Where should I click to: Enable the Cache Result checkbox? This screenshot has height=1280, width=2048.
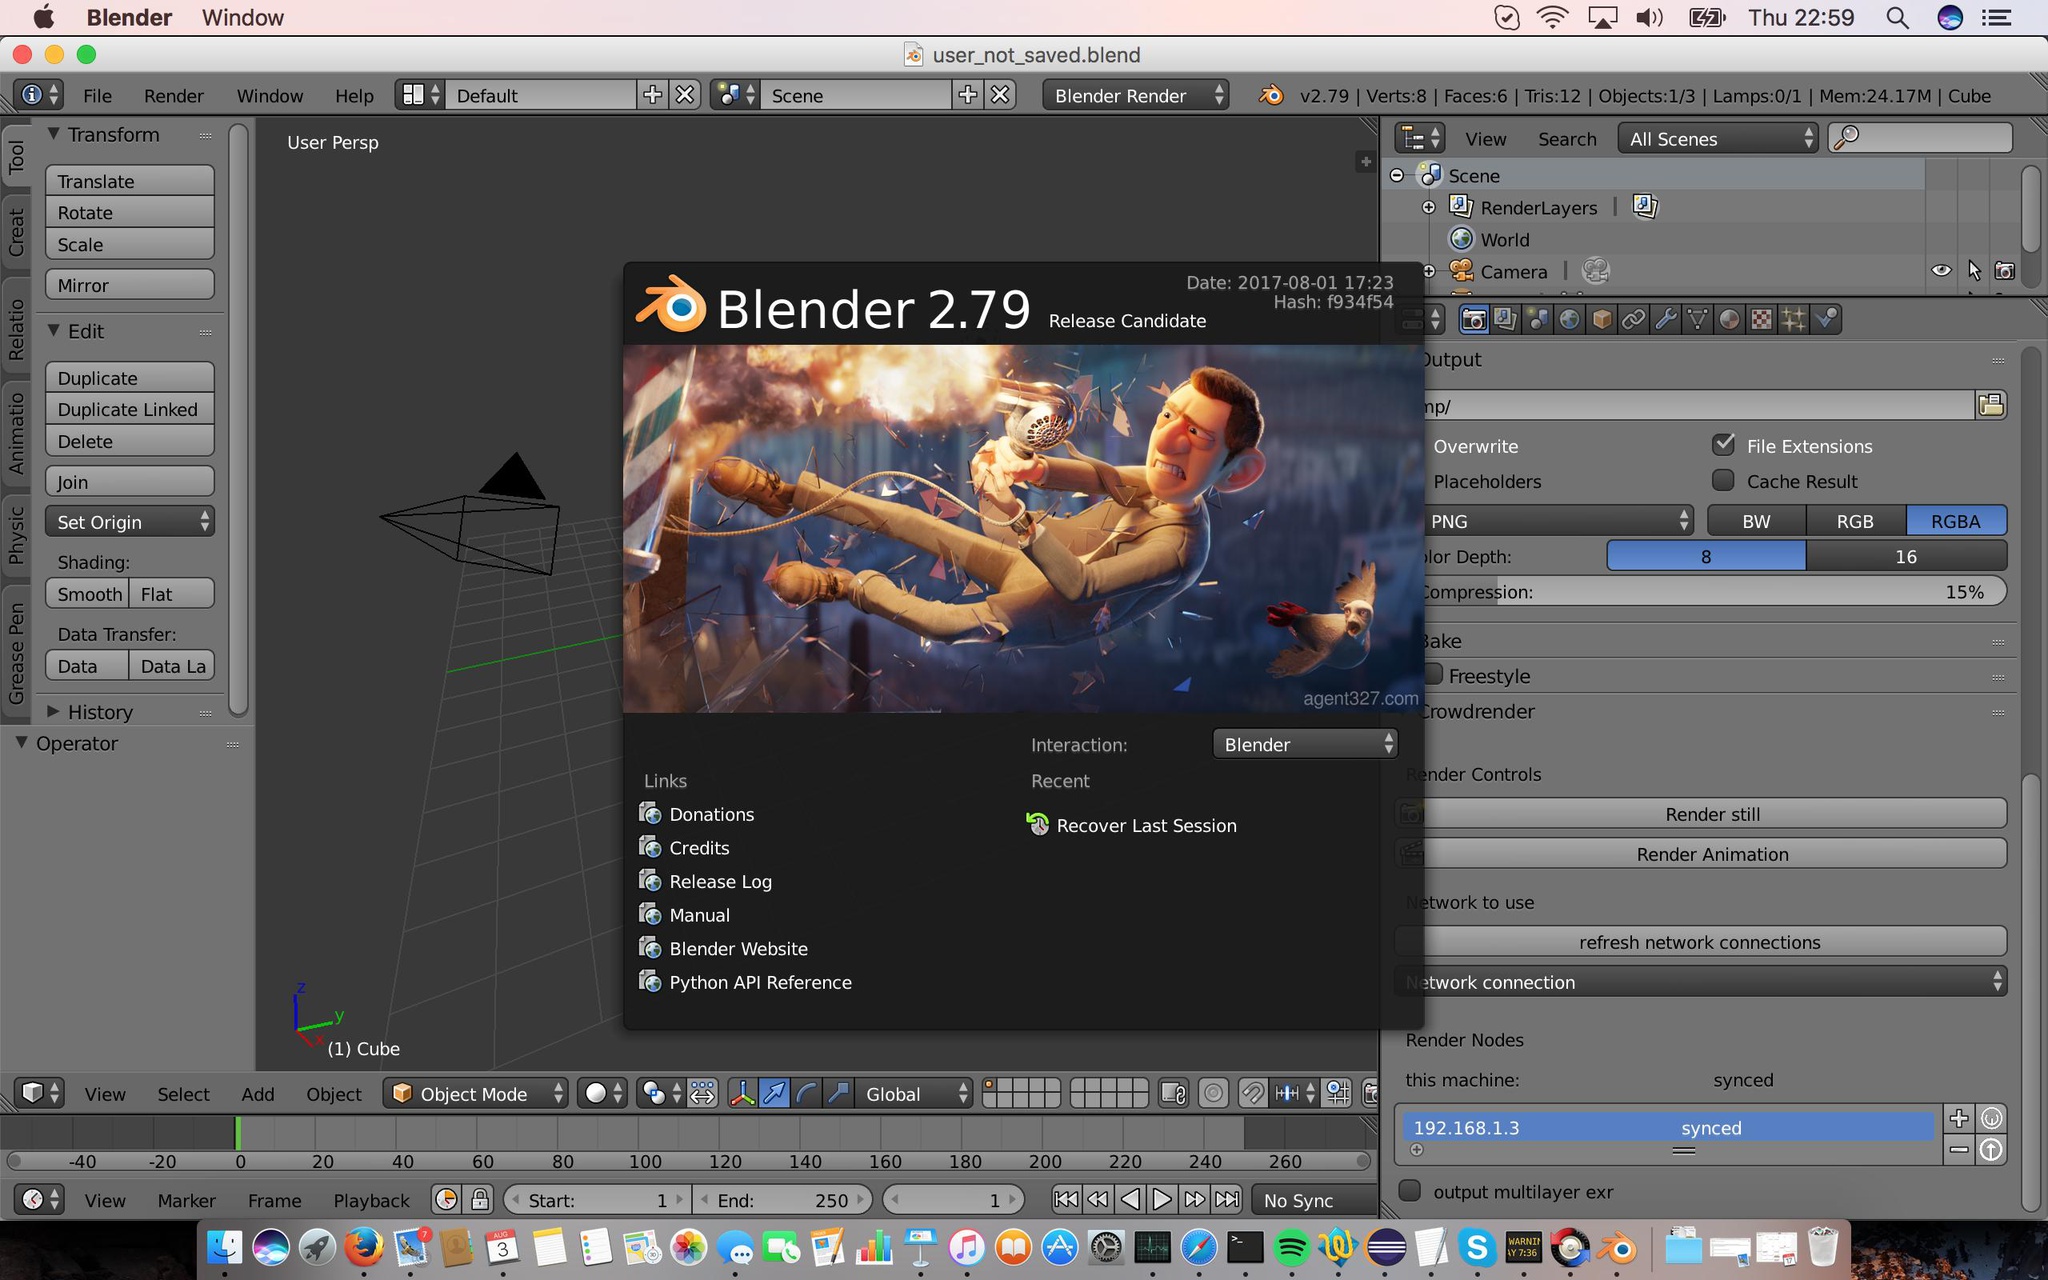coord(1723,481)
